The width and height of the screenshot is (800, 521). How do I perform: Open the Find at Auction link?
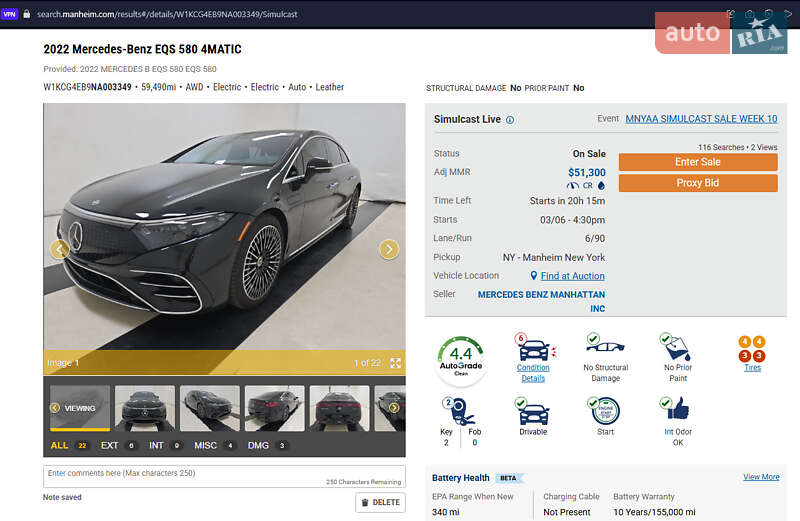point(572,276)
